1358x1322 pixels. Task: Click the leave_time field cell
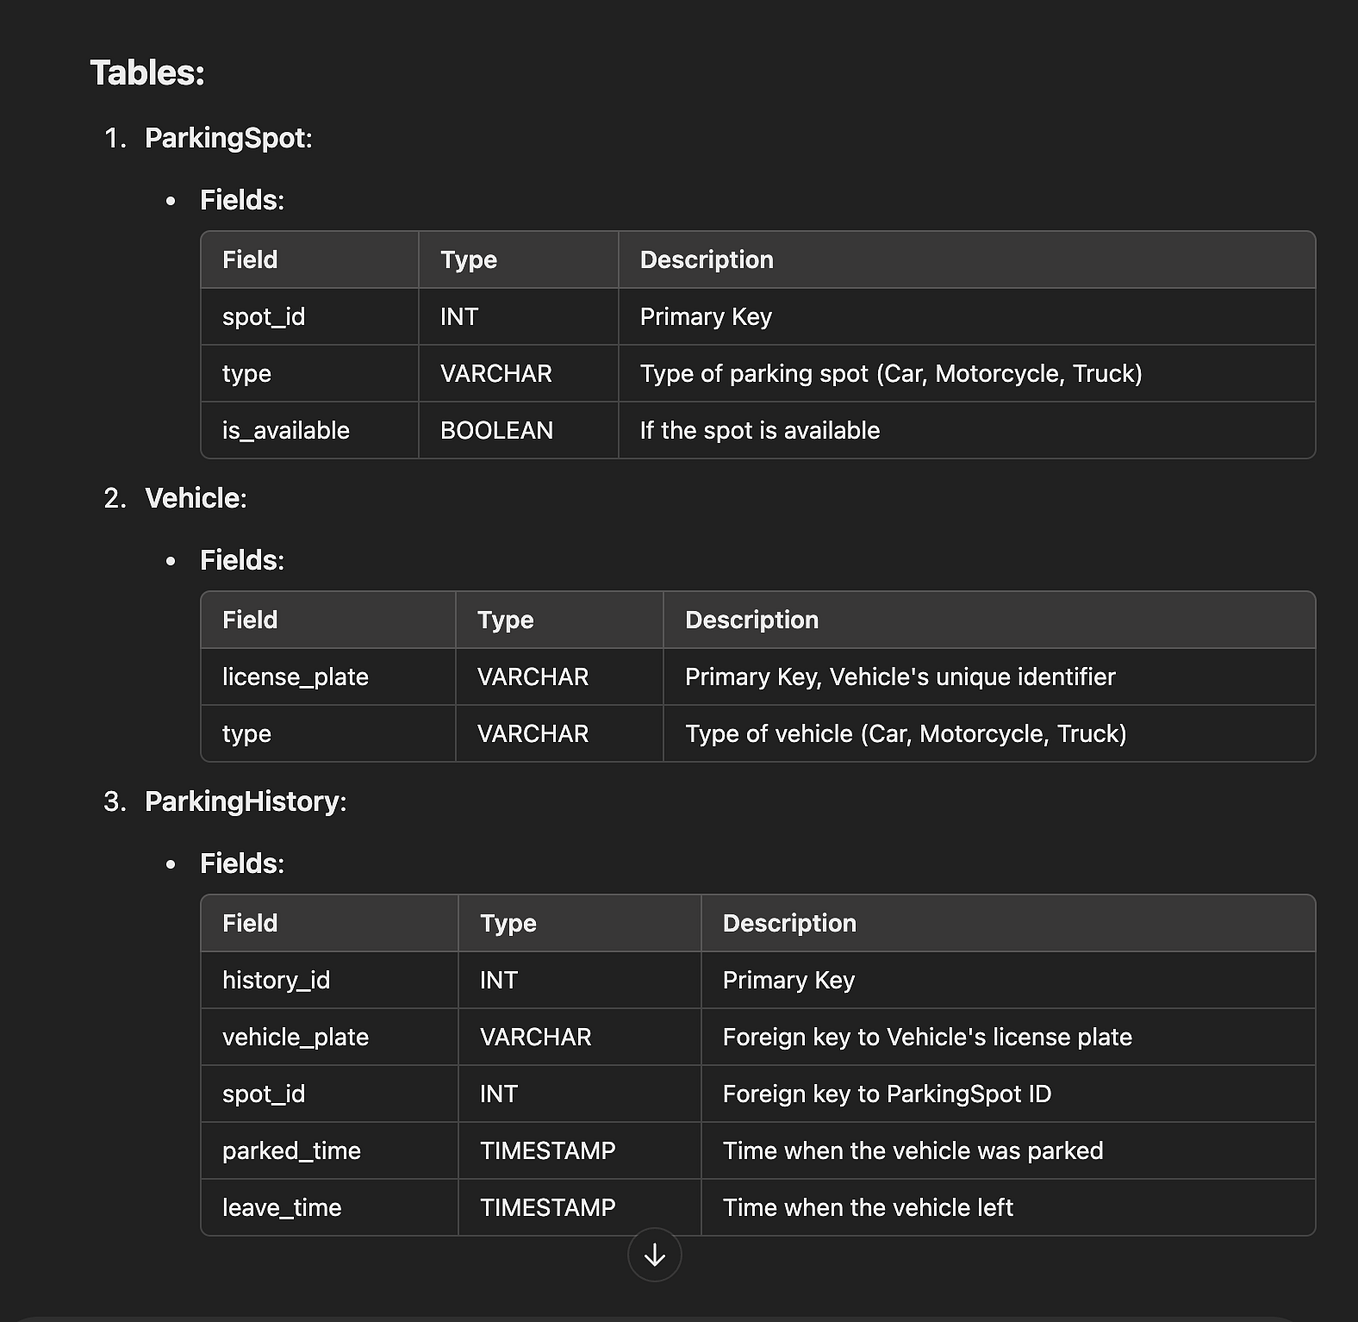click(282, 1208)
